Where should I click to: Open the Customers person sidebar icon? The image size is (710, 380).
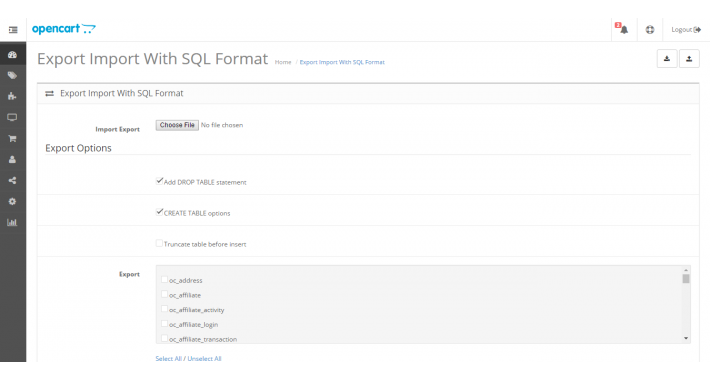[x=13, y=159]
